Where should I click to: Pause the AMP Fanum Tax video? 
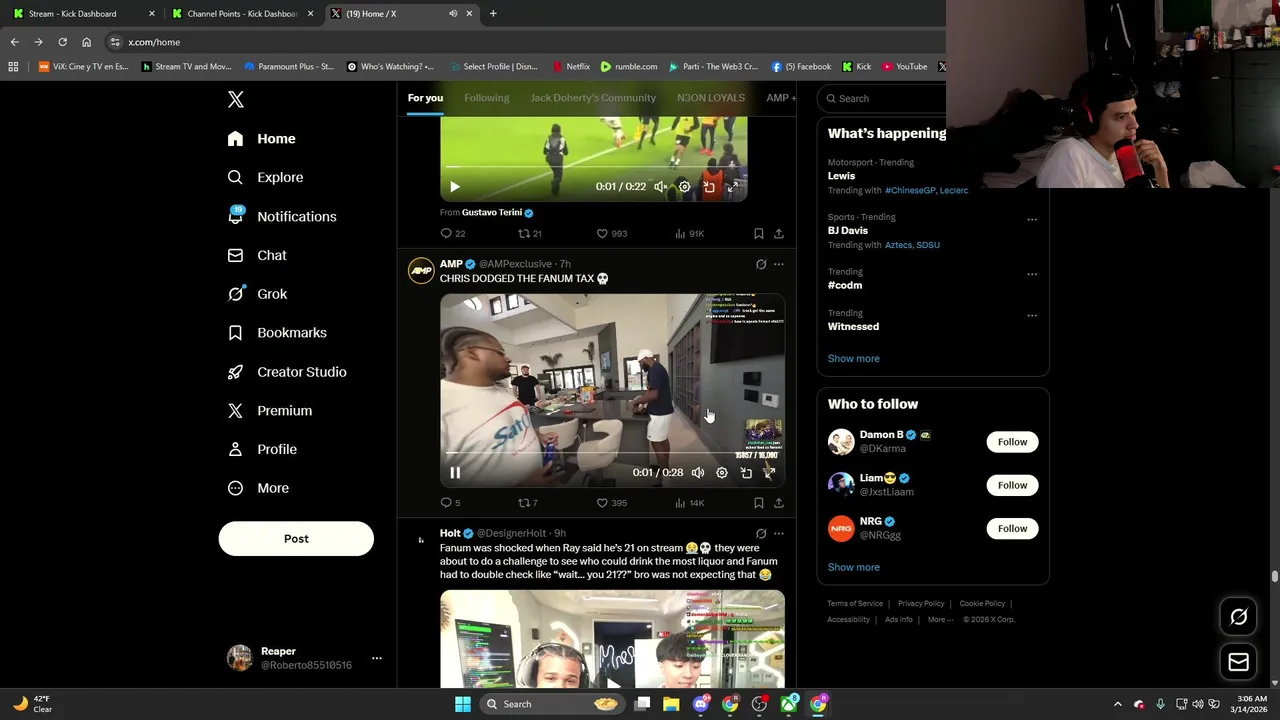coord(455,473)
